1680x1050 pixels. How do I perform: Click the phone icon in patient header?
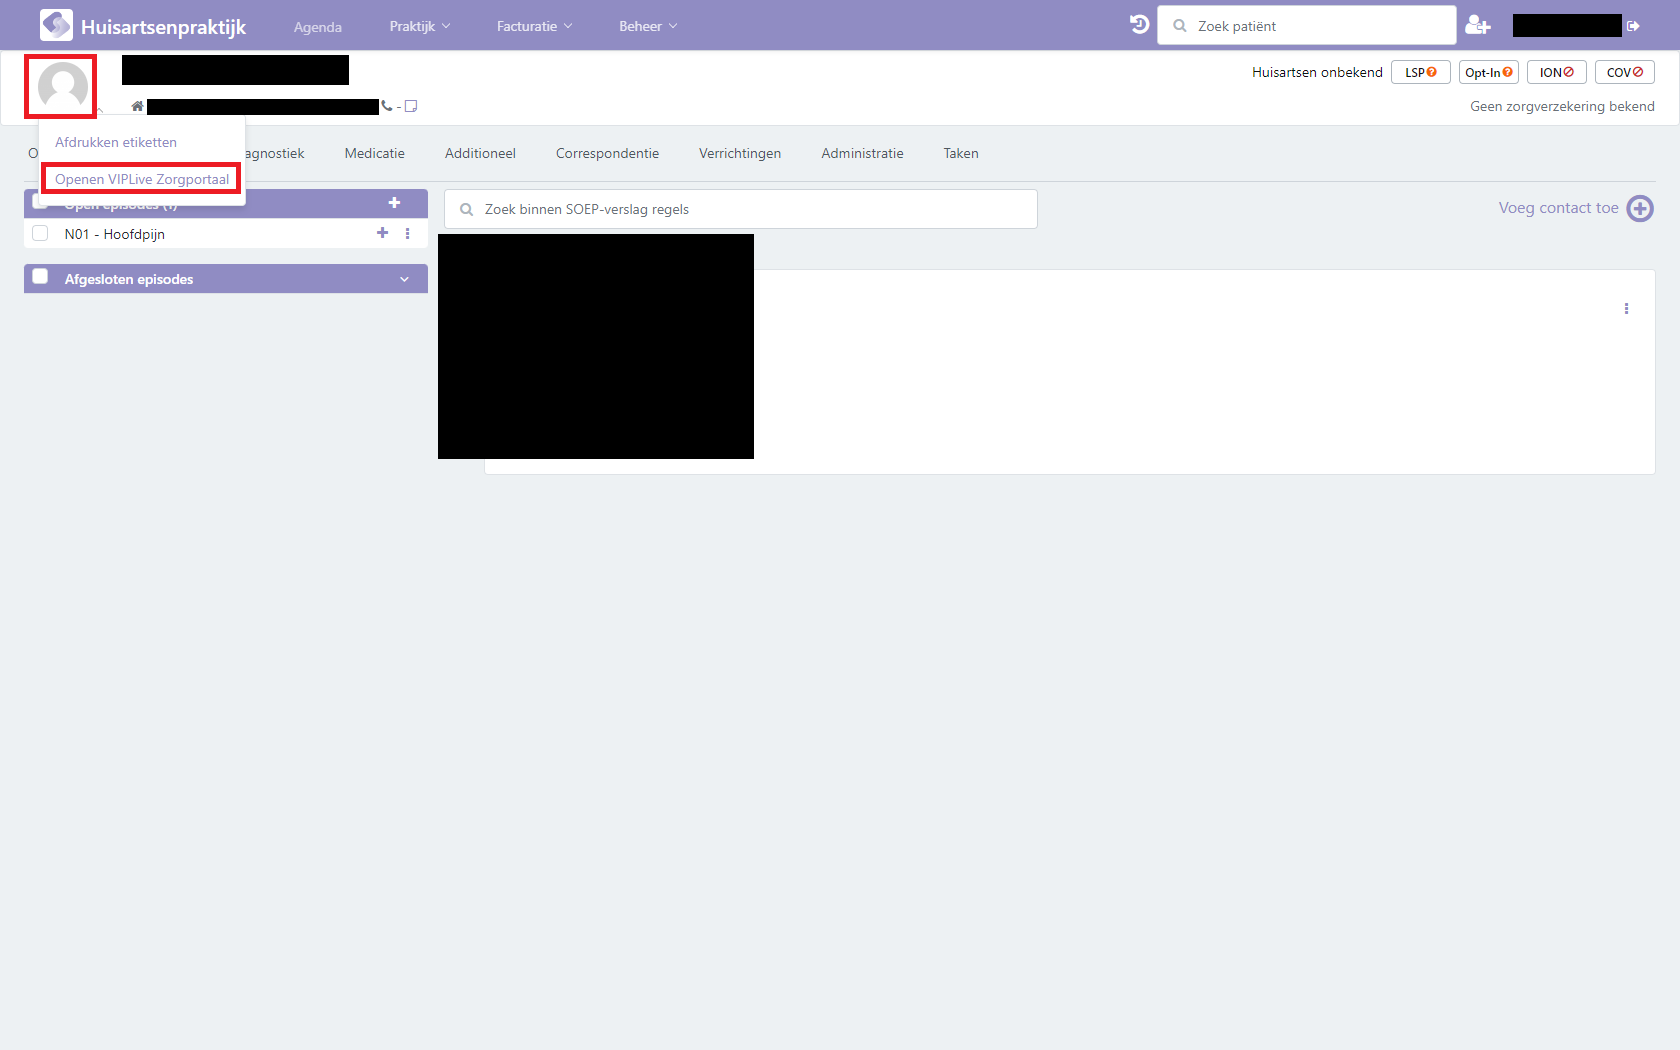point(387,106)
